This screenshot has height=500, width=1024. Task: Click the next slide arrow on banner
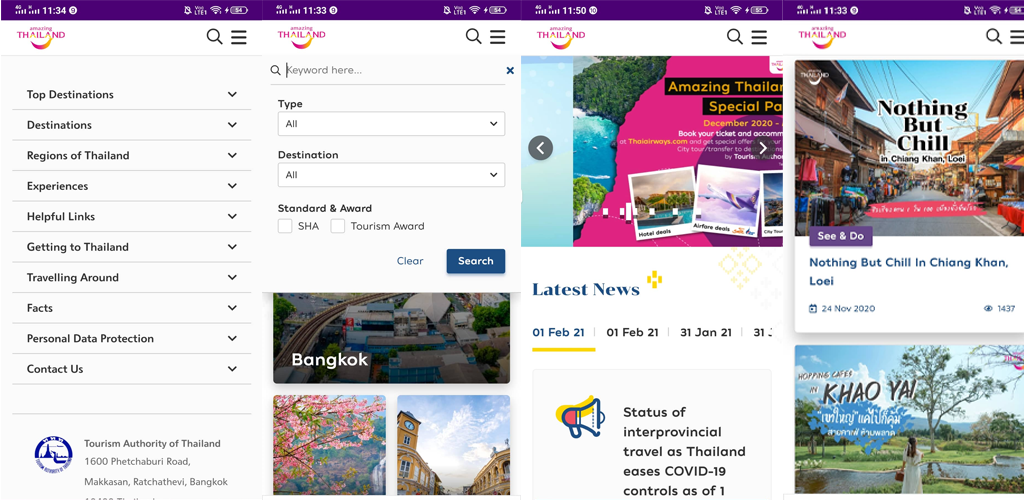tap(762, 148)
